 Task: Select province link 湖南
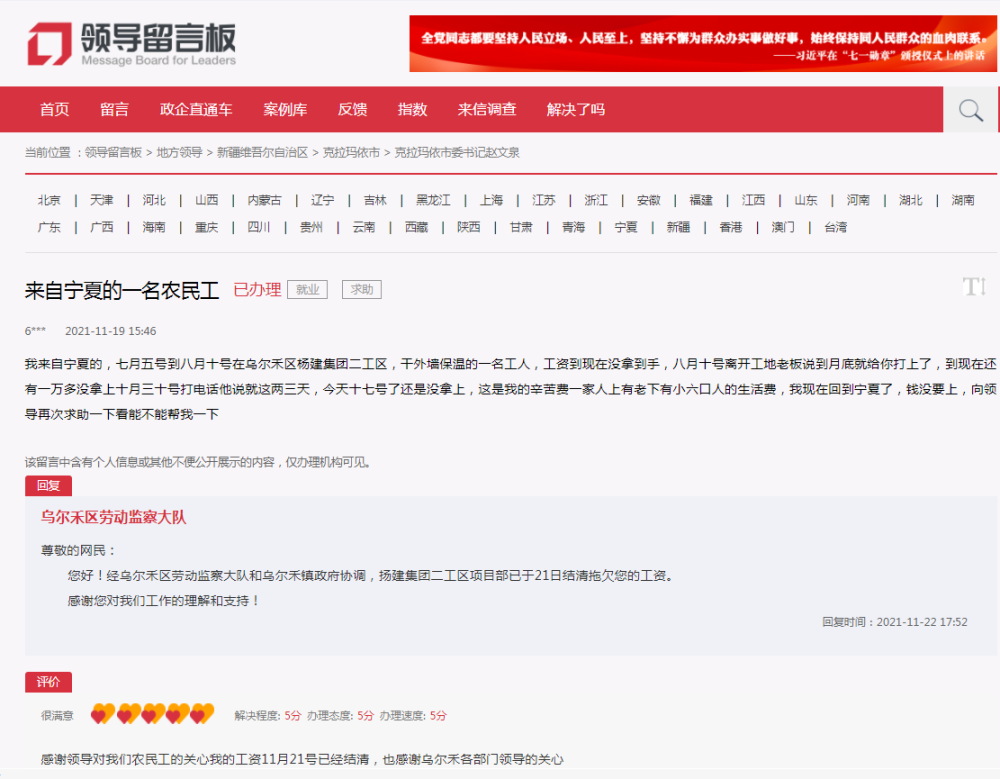click(x=962, y=200)
